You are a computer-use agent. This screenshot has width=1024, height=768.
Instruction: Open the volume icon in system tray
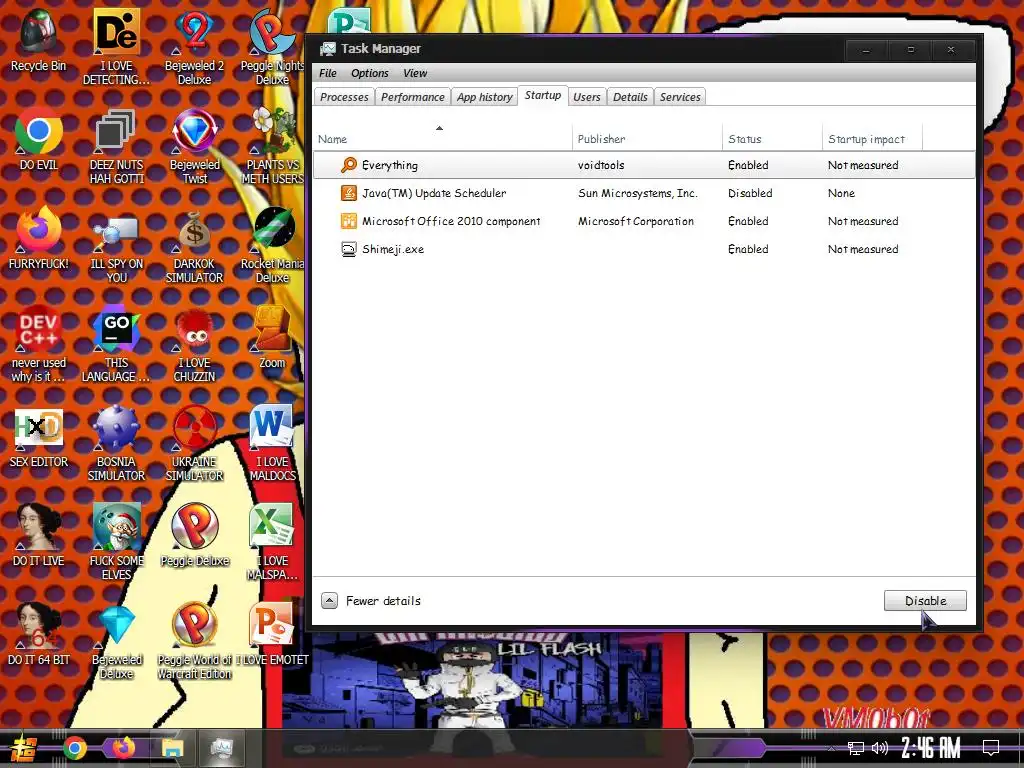click(880, 748)
